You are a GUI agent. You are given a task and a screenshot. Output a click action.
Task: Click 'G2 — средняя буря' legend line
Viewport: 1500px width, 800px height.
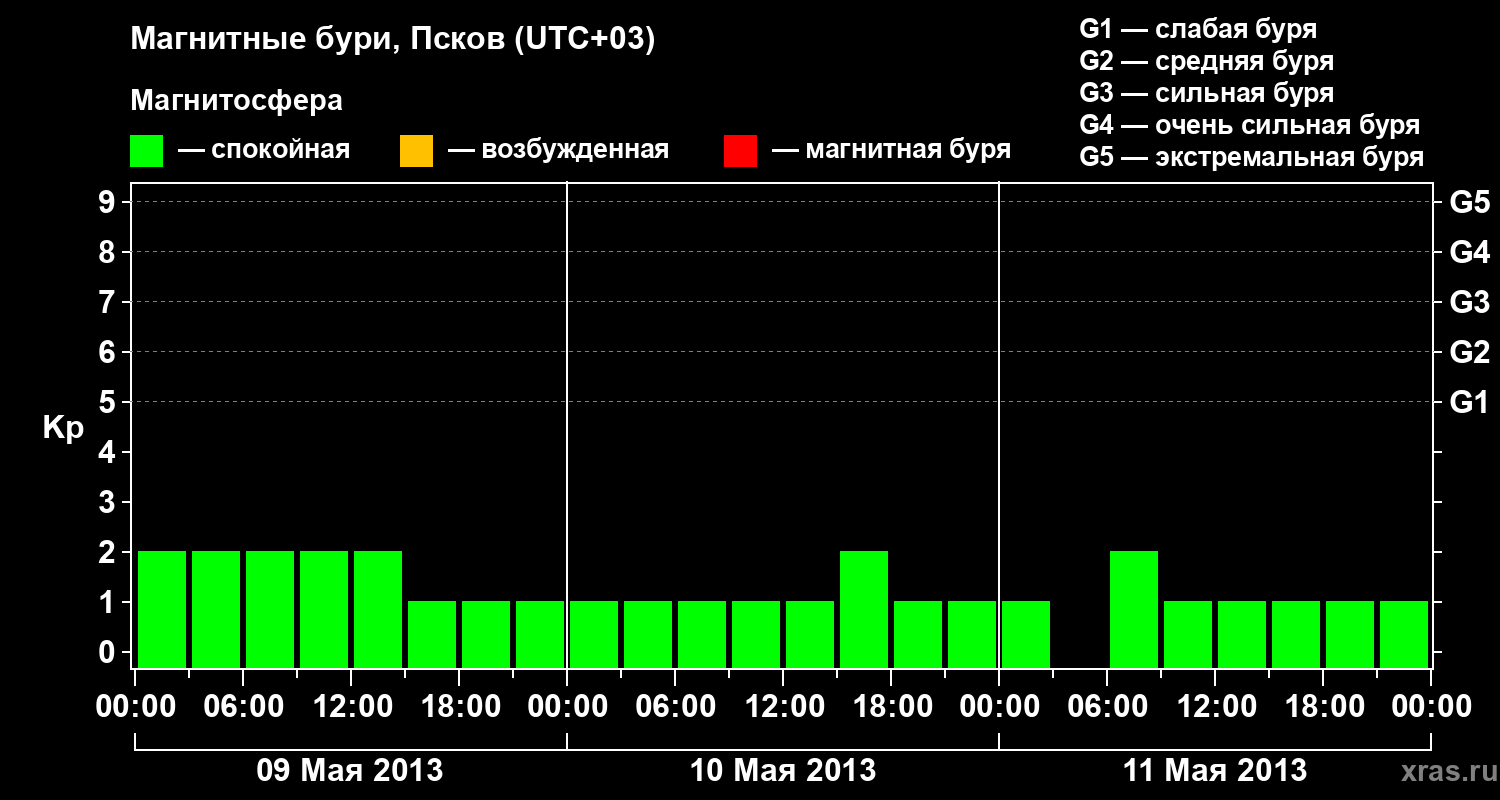tap(1206, 61)
